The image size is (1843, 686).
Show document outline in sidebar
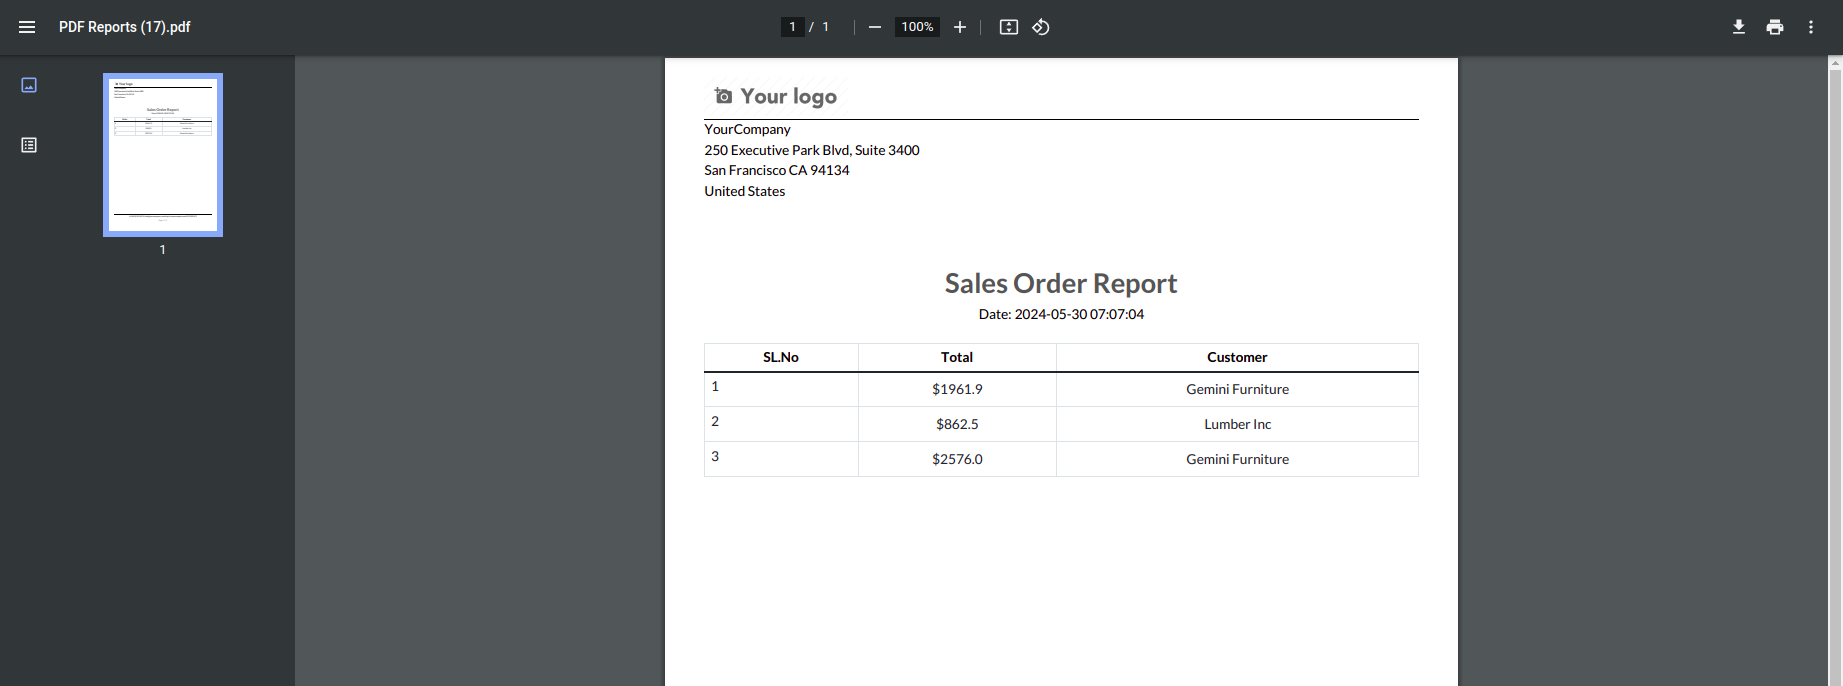pyautogui.click(x=29, y=145)
